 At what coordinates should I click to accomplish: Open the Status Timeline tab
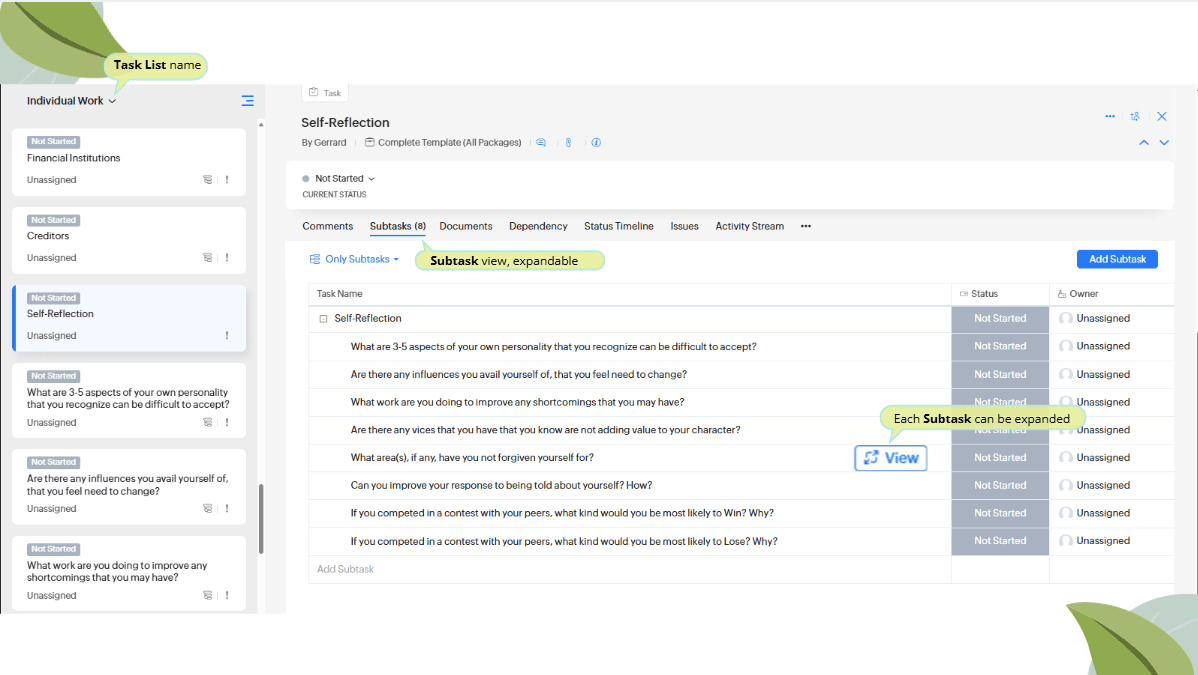coord(618,226)
